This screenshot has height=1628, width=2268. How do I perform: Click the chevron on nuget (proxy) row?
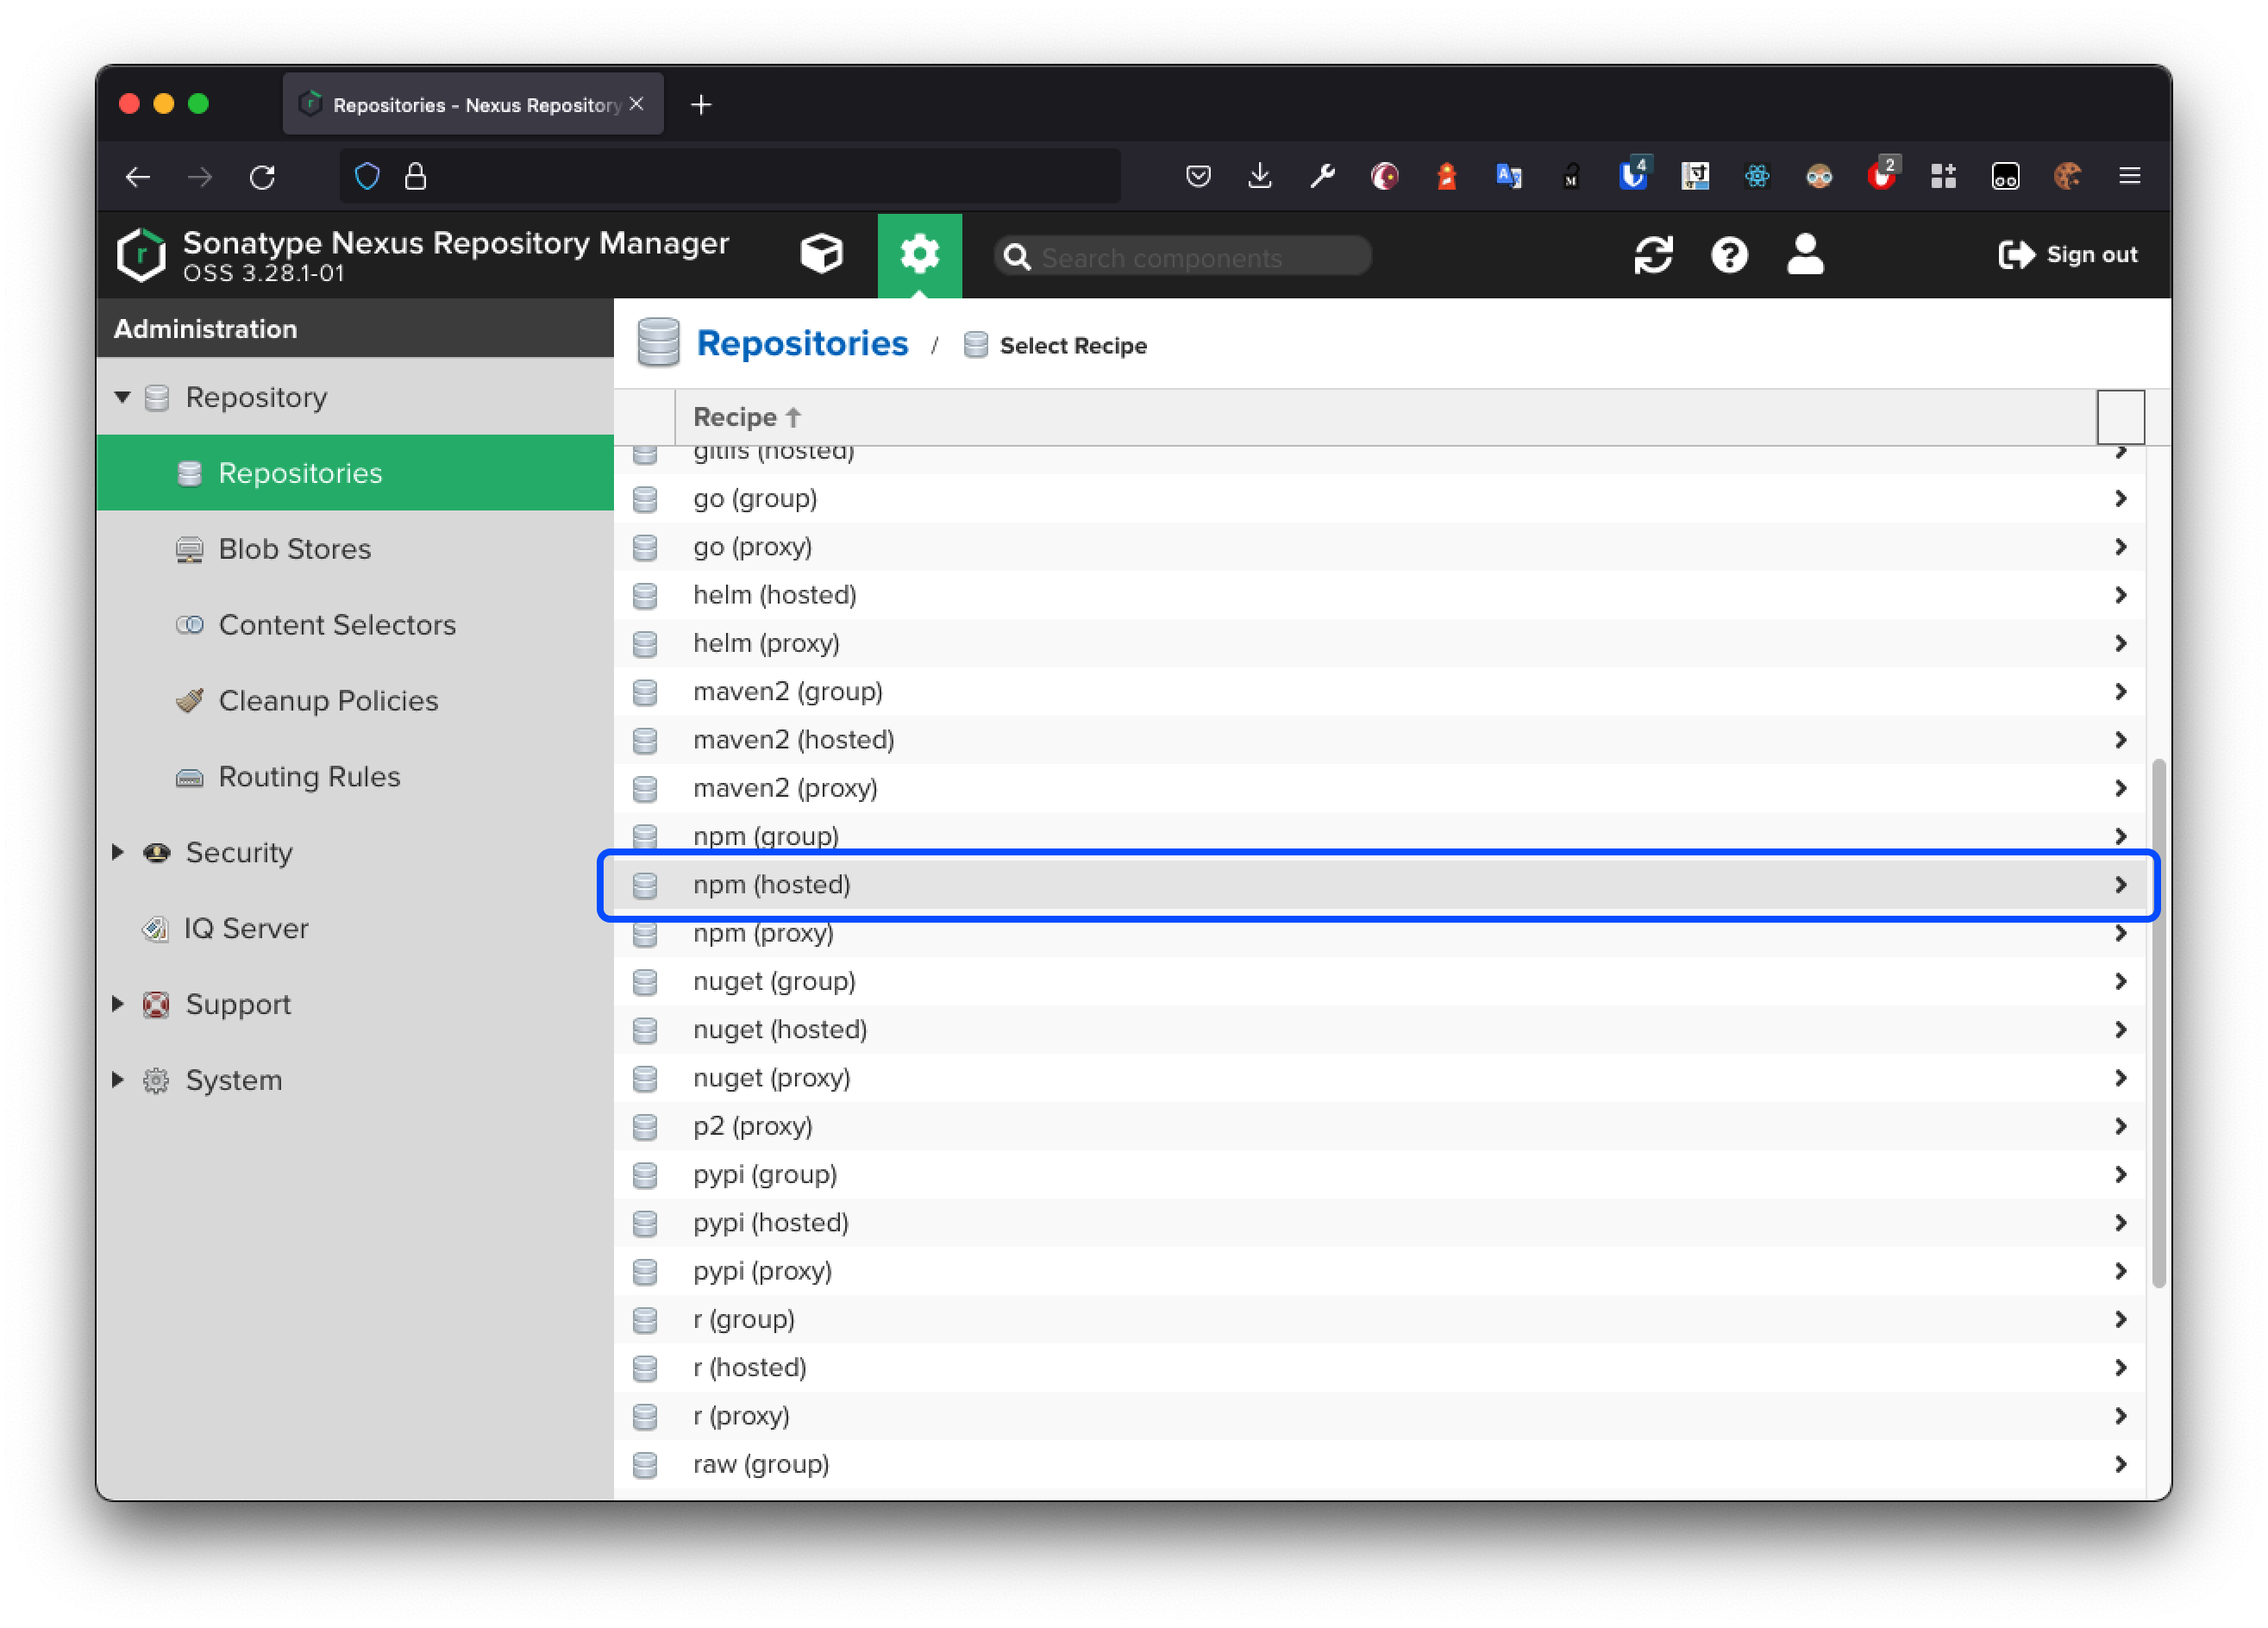(2121, 1078)
